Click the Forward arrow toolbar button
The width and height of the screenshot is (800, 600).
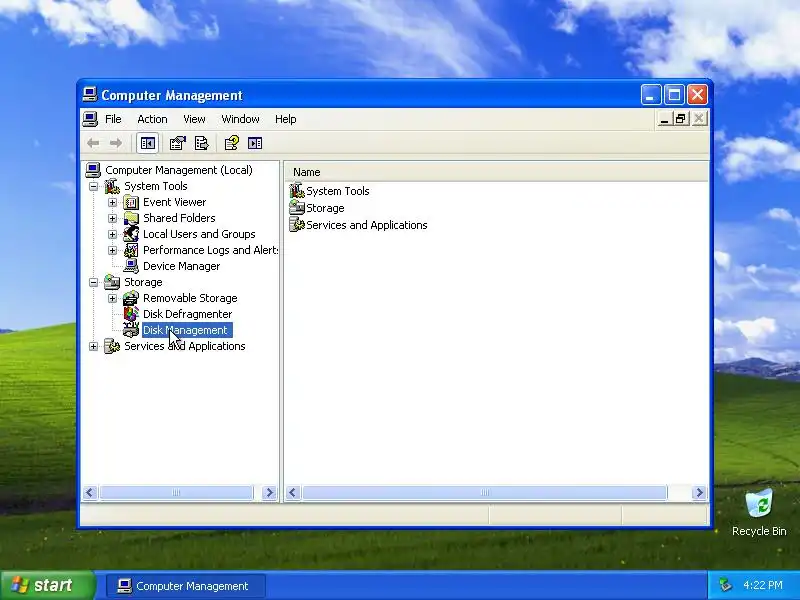116,143
